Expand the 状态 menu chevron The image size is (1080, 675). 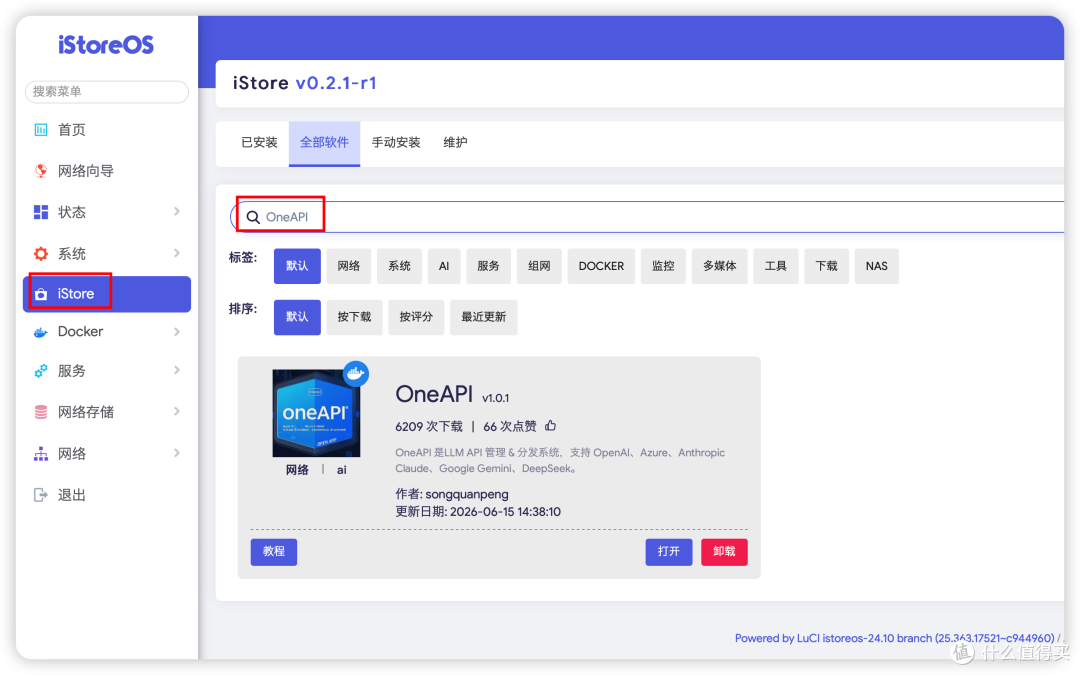tap(177, 211)
